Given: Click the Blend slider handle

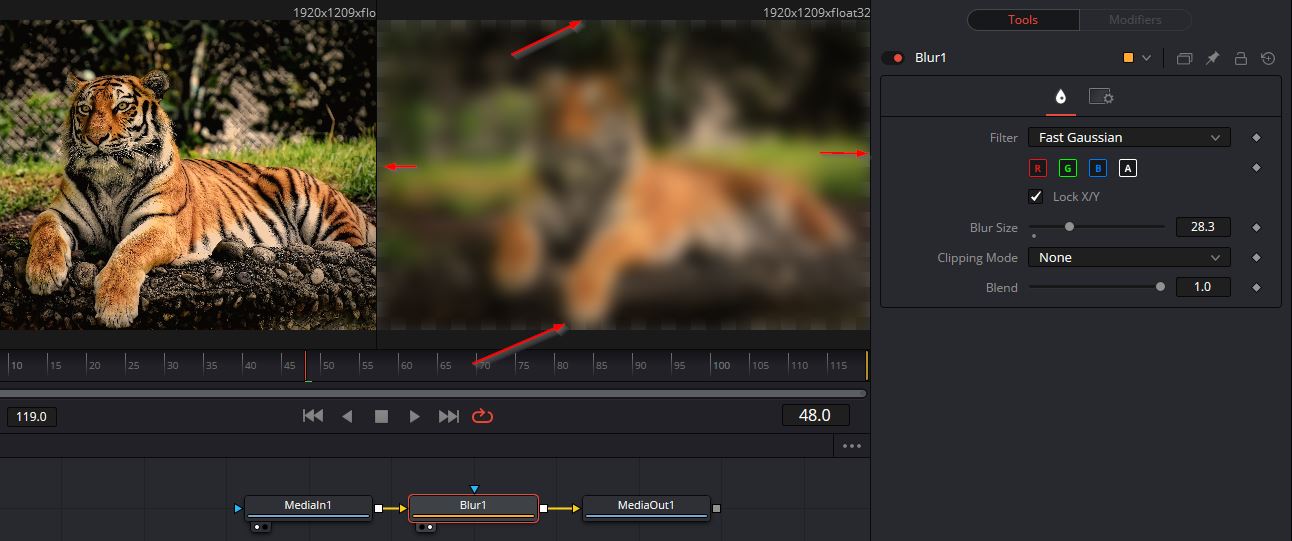Looking at the screenshot, I should [x=1160, y=287].
